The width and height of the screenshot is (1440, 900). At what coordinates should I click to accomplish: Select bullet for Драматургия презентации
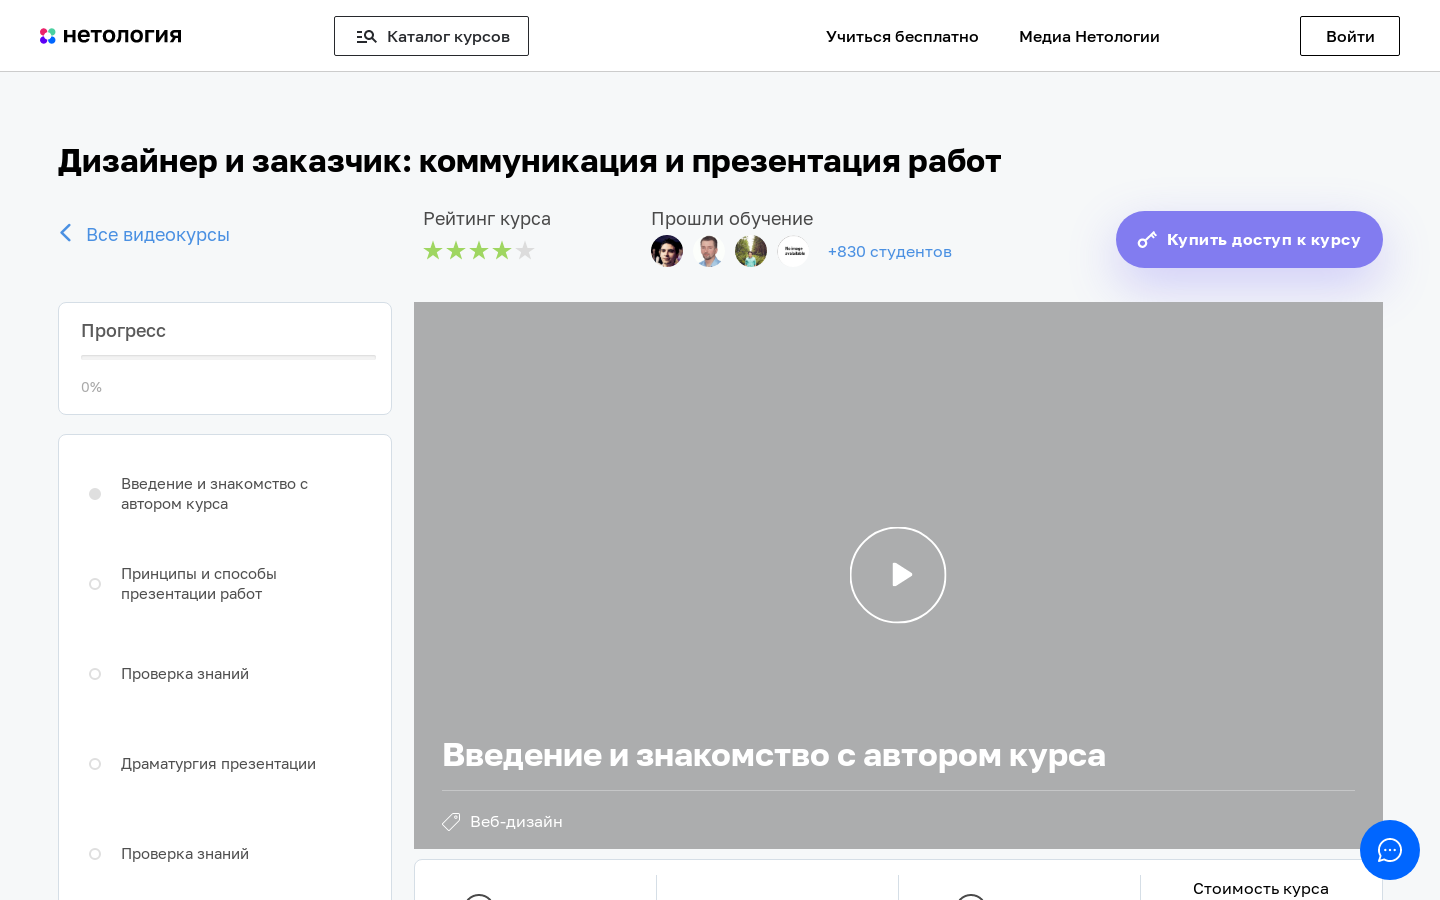point(95,764)
